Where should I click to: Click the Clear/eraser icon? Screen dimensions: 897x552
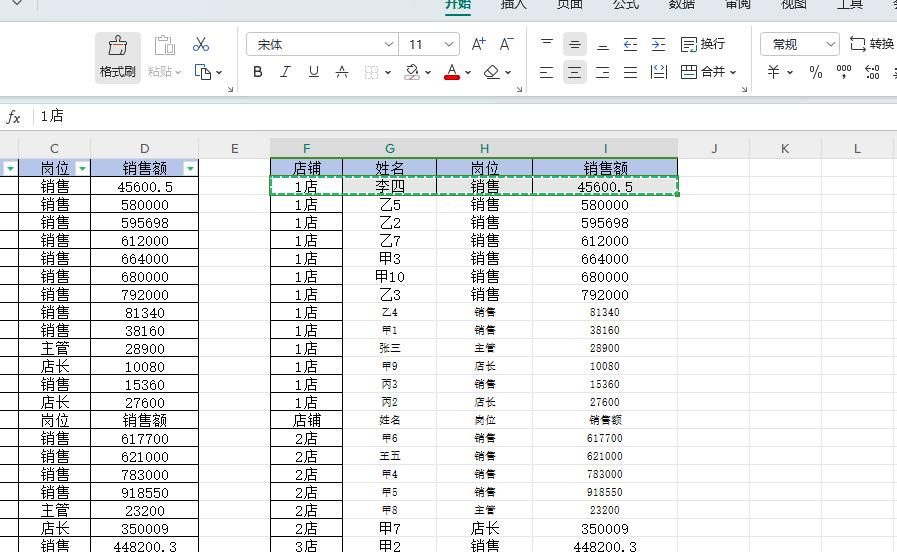click(x=491, y=72)
